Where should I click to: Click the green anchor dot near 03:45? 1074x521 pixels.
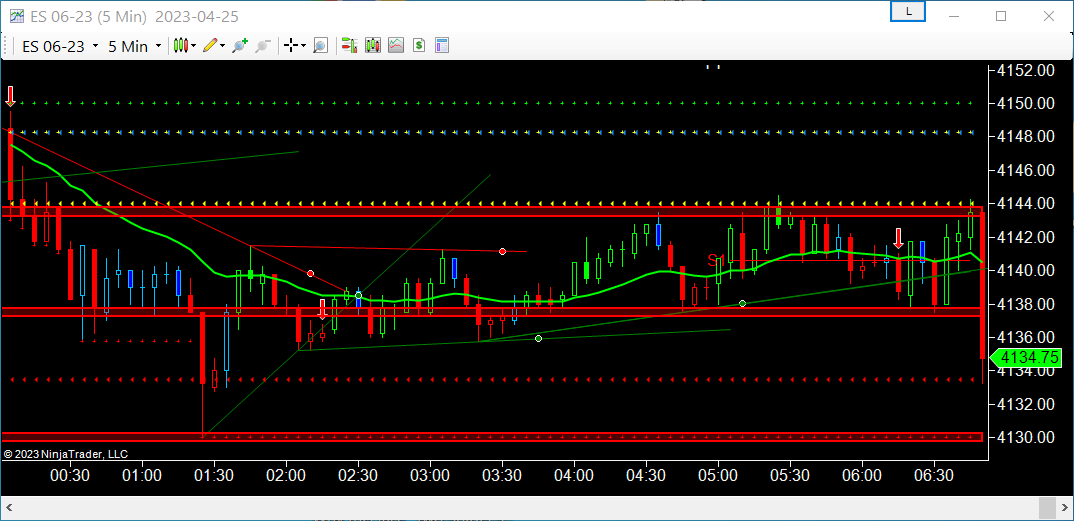[x=538, y=338]
